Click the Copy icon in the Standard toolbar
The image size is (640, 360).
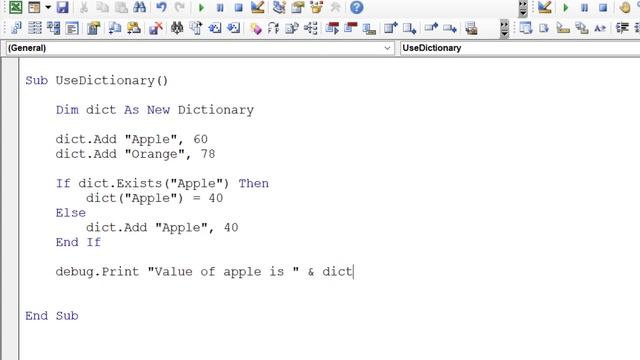102,7
